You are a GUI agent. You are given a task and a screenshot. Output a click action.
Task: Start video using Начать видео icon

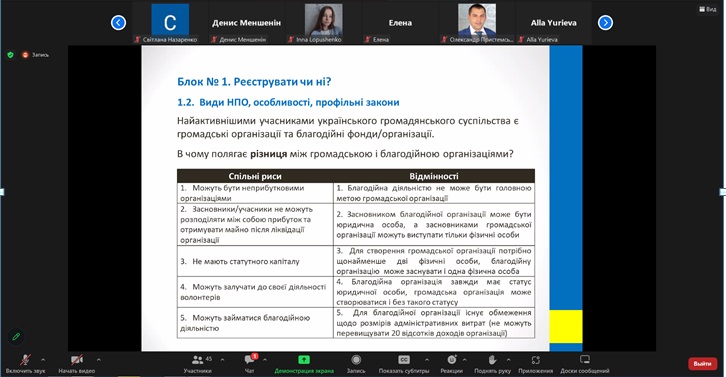[x=76, y=360]
